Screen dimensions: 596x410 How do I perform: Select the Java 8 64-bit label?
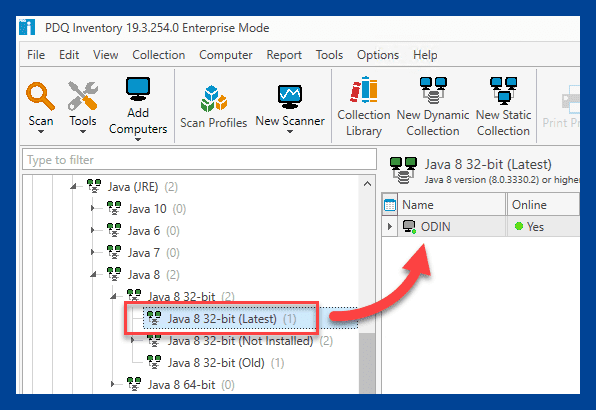pos(181,385)
